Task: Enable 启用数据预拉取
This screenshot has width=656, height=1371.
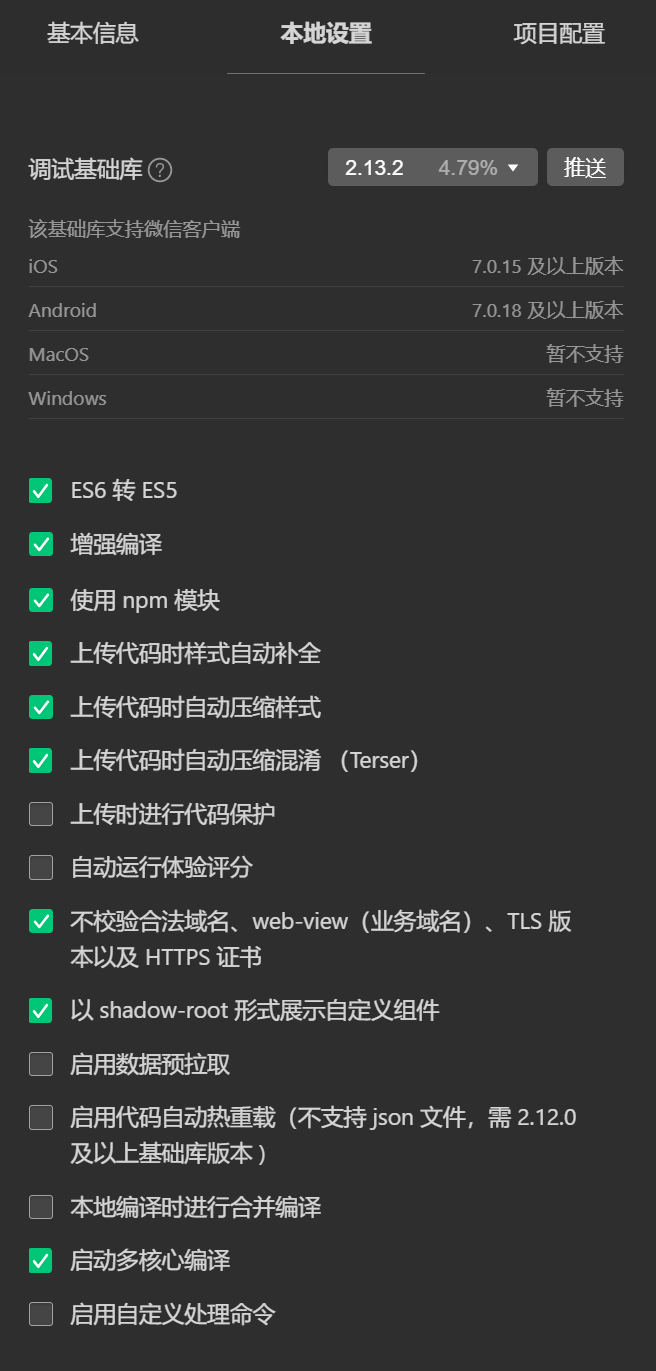Action: coord(40,1064)
